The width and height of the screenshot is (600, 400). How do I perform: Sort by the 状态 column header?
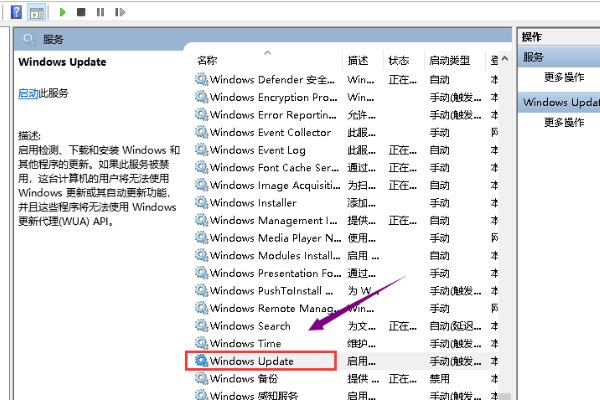point(399,60)
